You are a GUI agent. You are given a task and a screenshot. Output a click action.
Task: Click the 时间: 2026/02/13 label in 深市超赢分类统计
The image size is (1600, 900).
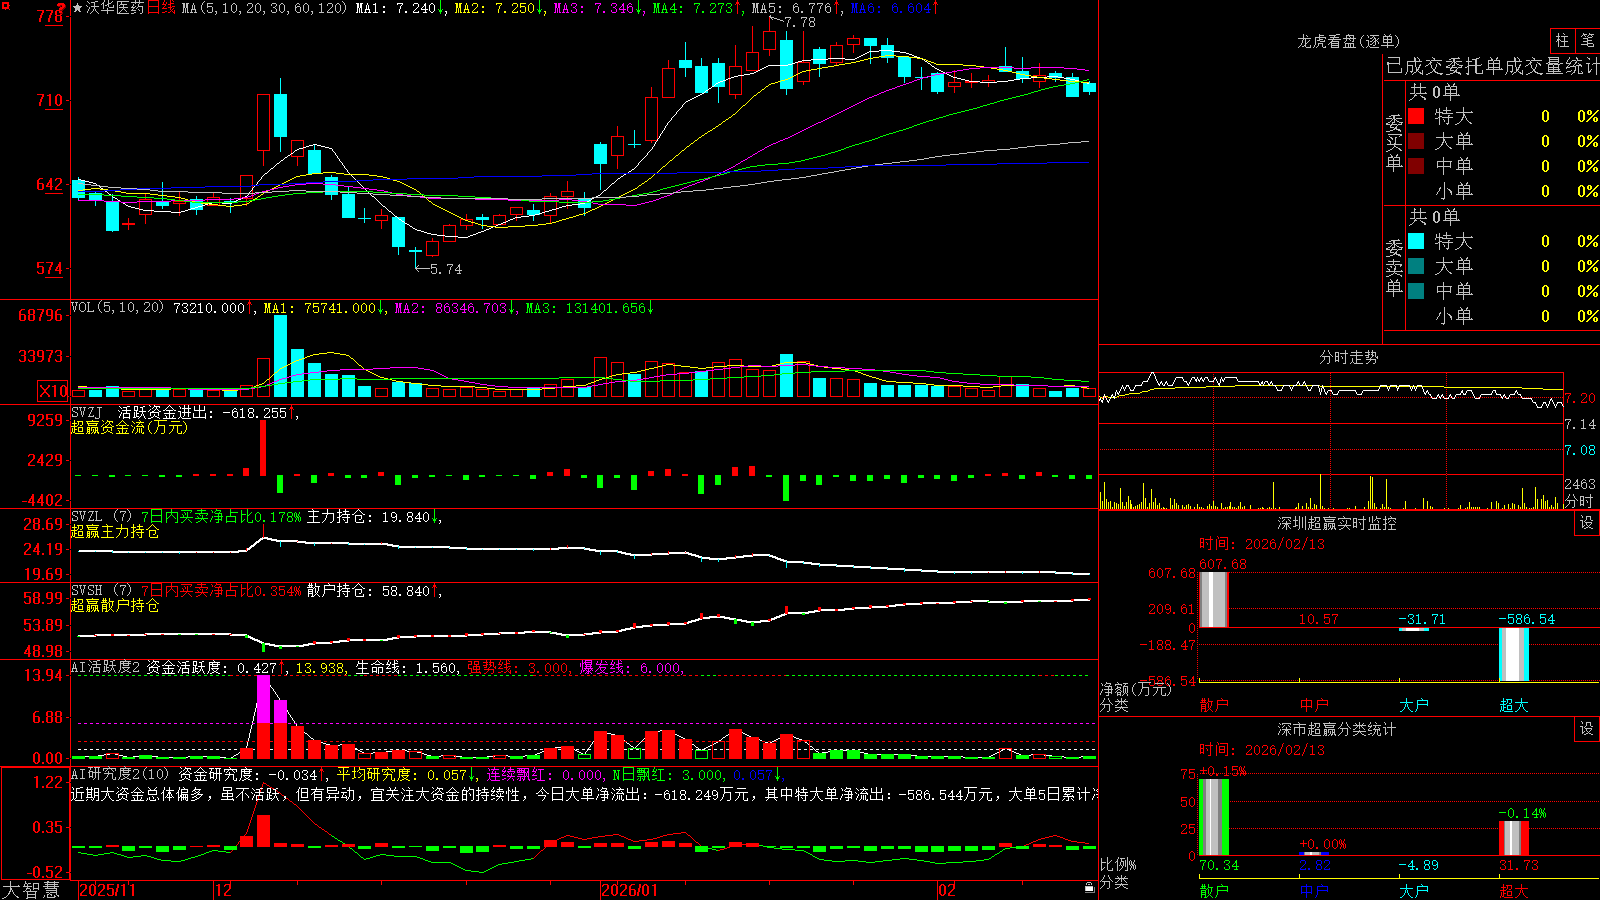[1262, 749]
